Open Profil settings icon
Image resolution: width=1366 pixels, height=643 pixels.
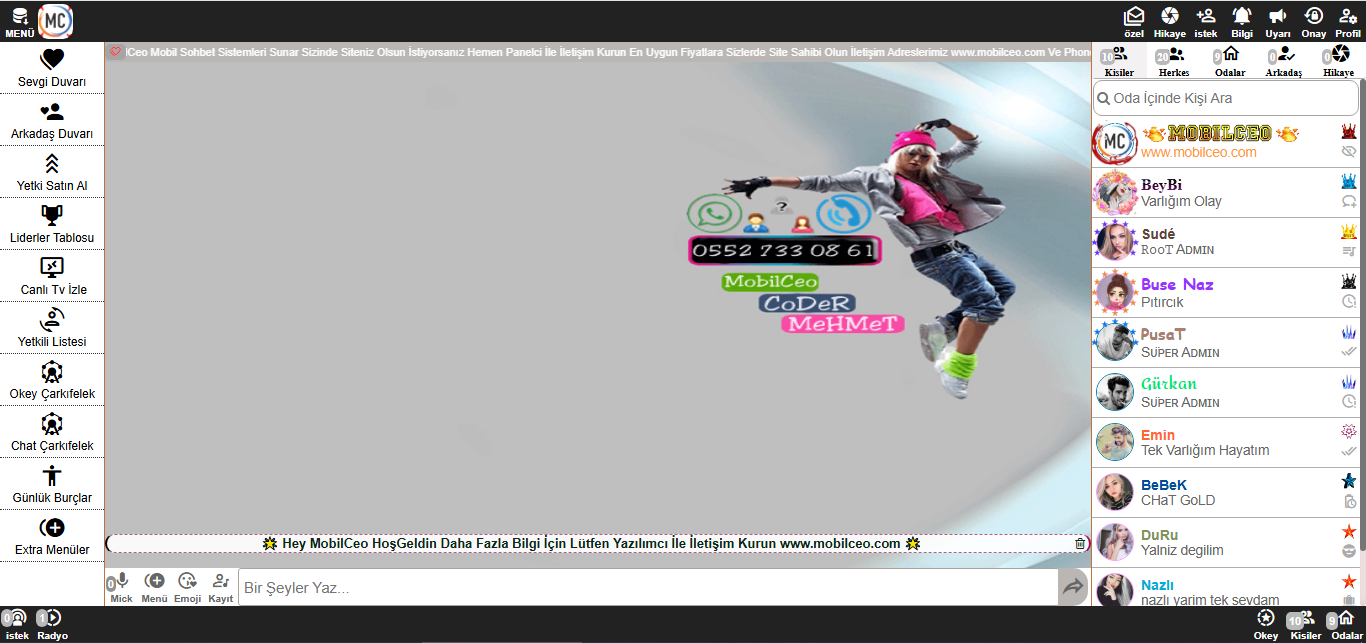pyautogui.click(x=1348, y=21)
